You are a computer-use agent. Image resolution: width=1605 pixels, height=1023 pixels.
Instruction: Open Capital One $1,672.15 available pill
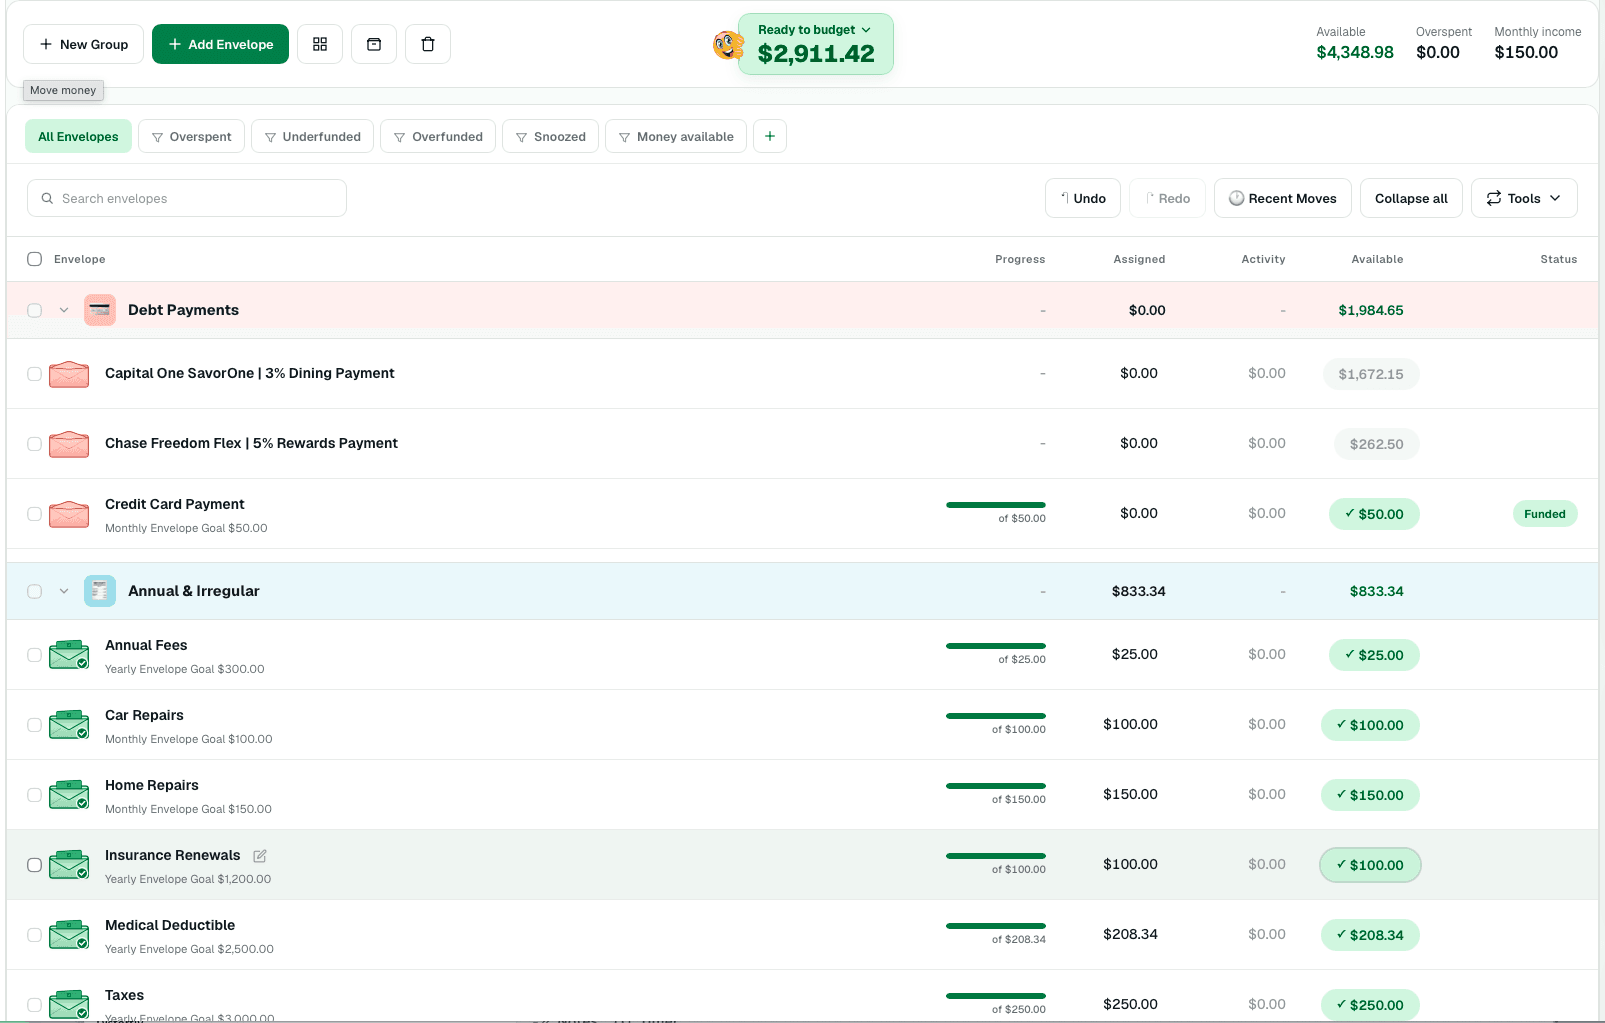tap(1371, 374)
